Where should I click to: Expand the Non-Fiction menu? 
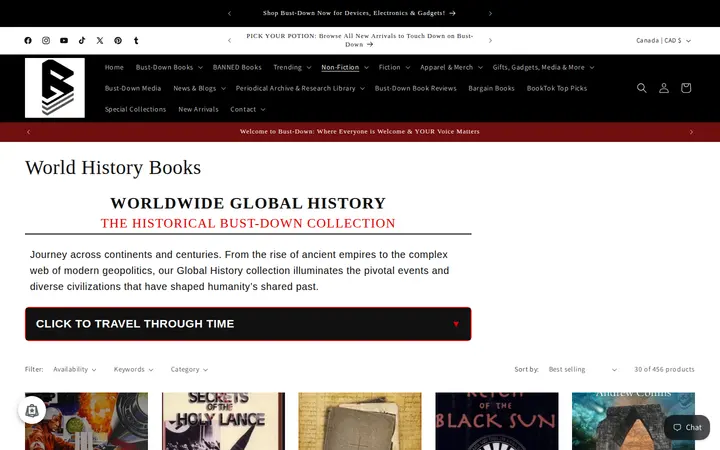tap(345, 67)
